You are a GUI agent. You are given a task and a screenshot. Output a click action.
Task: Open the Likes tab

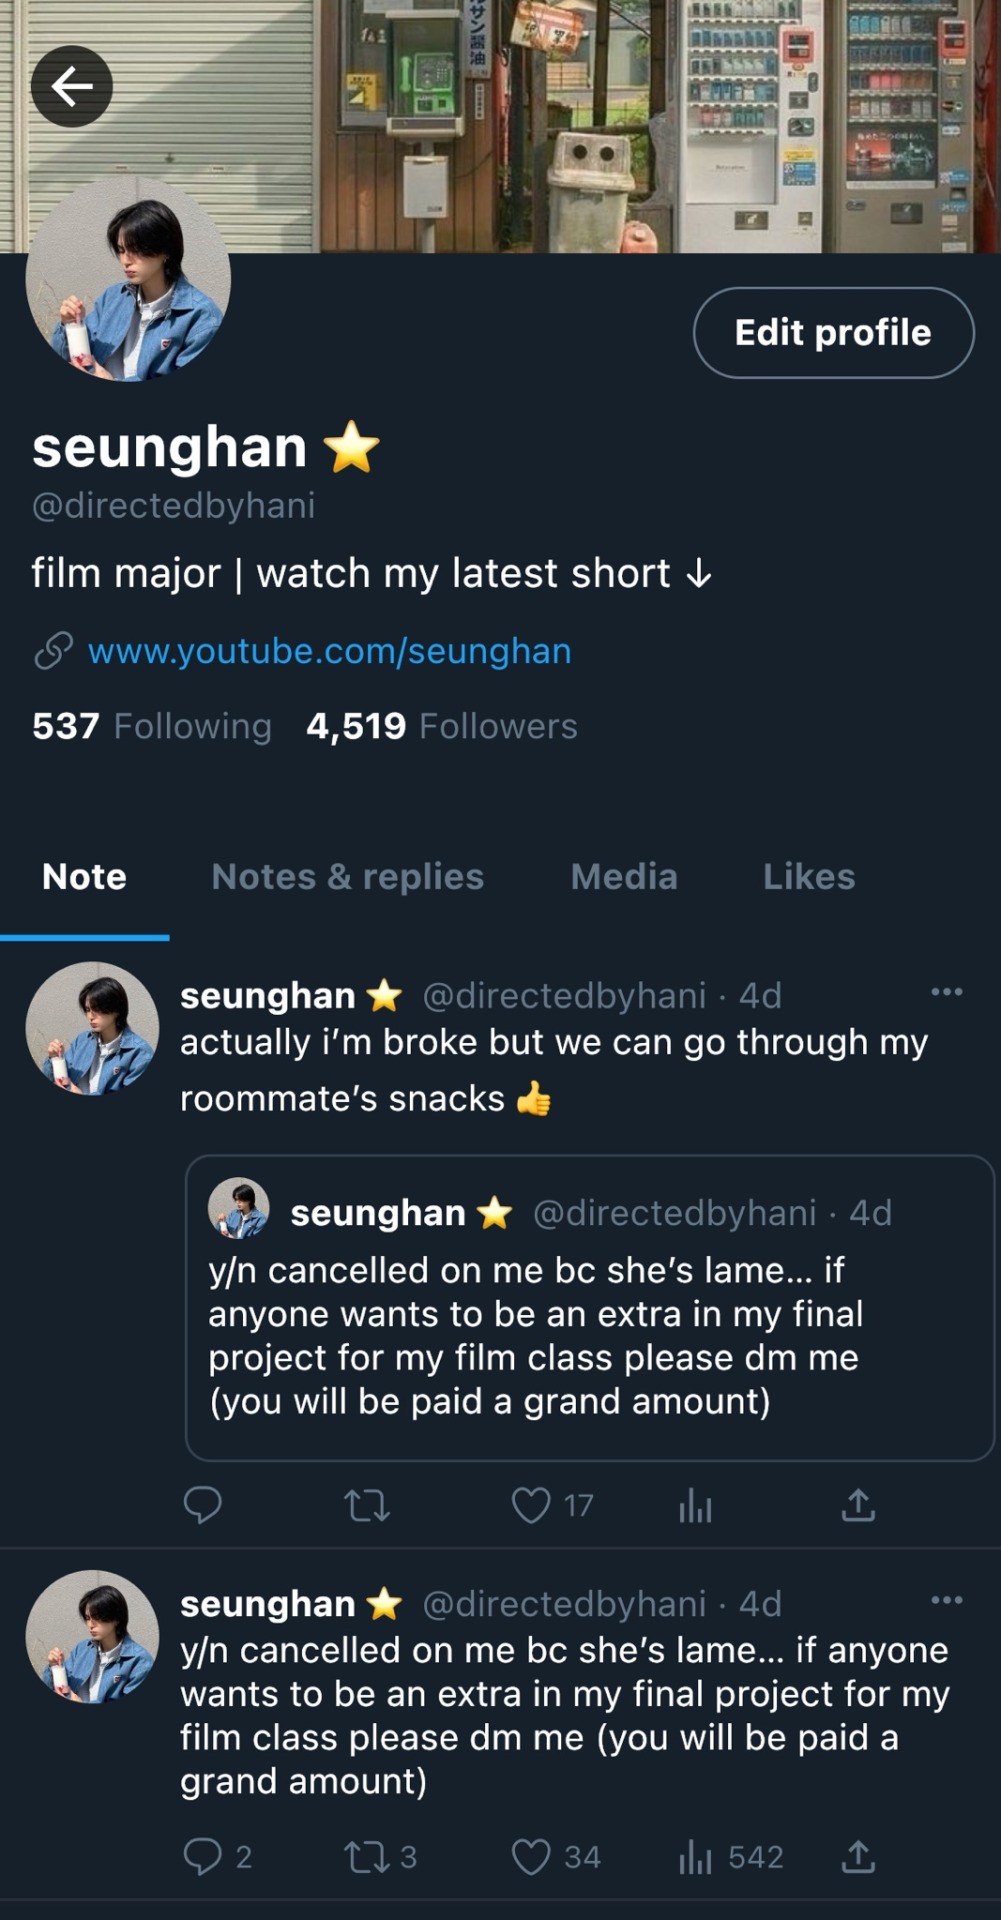click(x=809, y=877)
